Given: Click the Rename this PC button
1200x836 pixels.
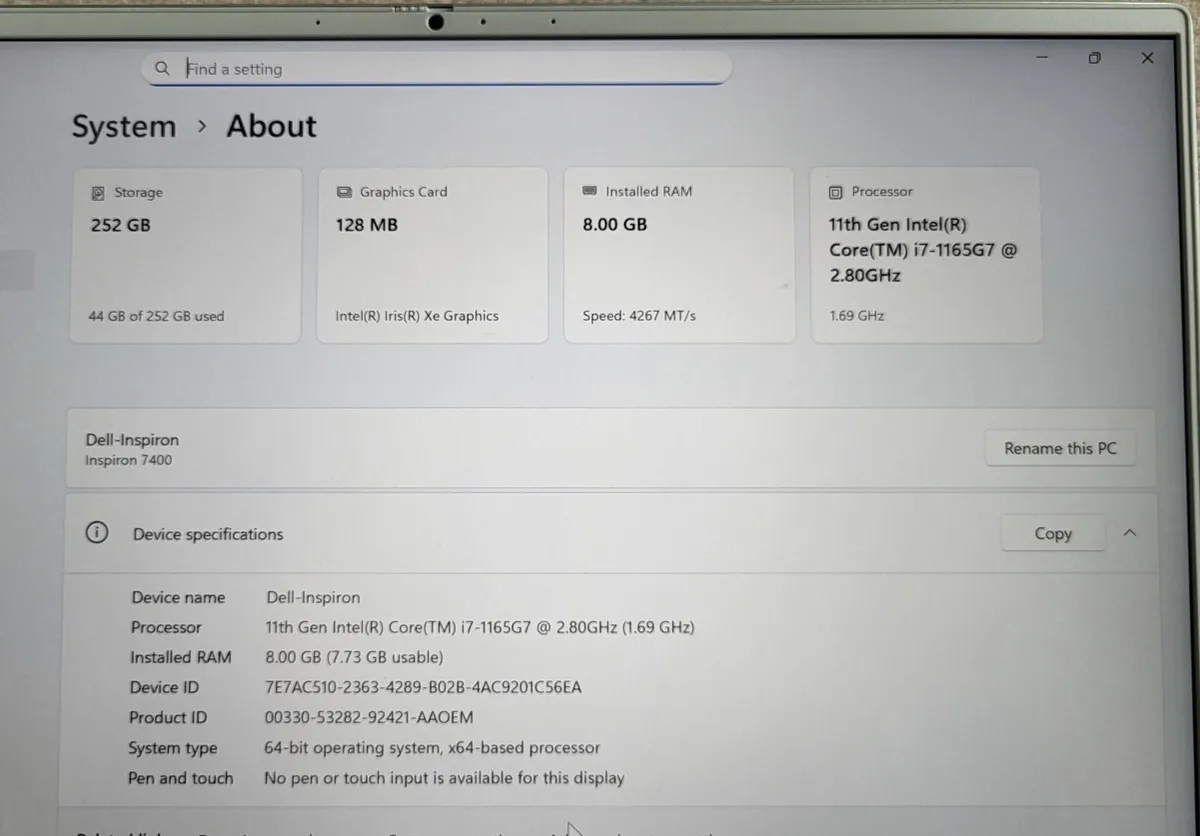Looking at the screenshot, I should pyautogui.click(x=1060, y=448).
